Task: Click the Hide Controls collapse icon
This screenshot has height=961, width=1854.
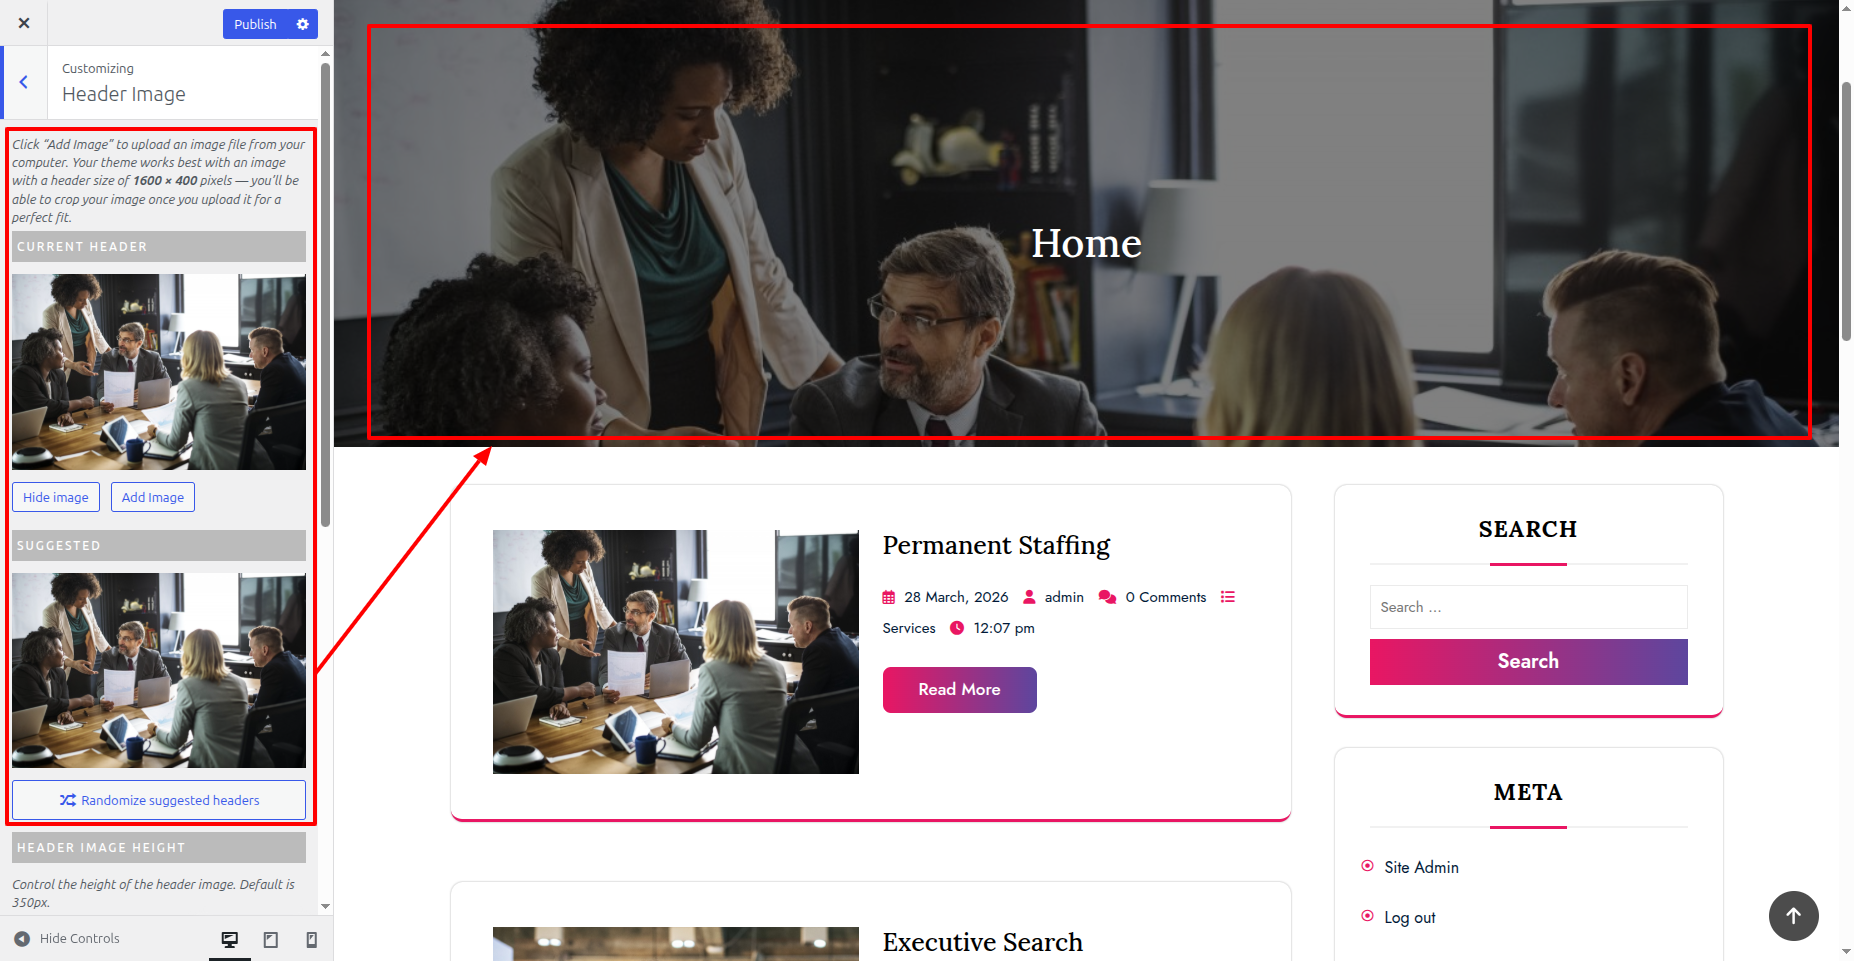Action: pyautogui.click(x=22, y=939)
